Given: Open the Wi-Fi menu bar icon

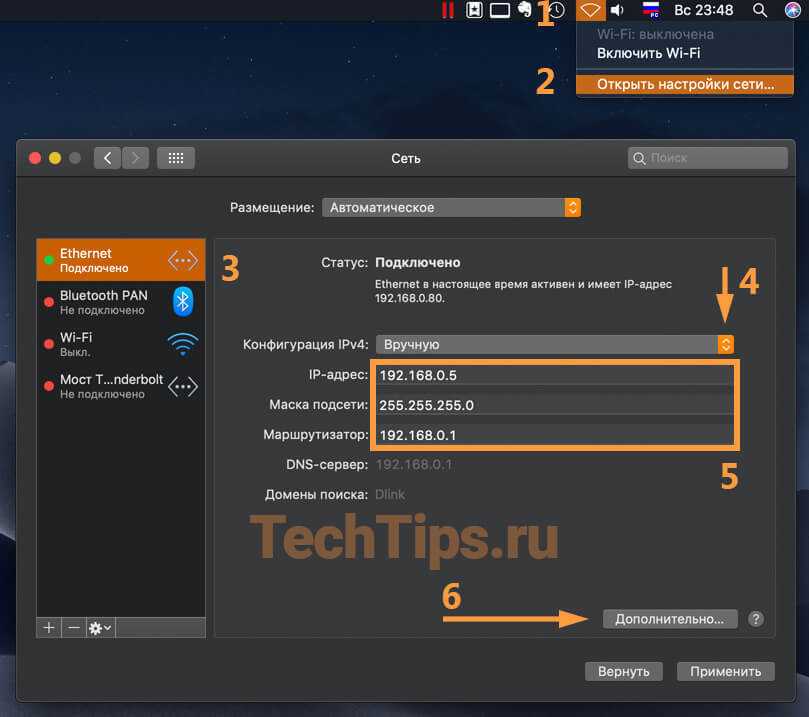Looking at the screenshot, I should 590,10.
